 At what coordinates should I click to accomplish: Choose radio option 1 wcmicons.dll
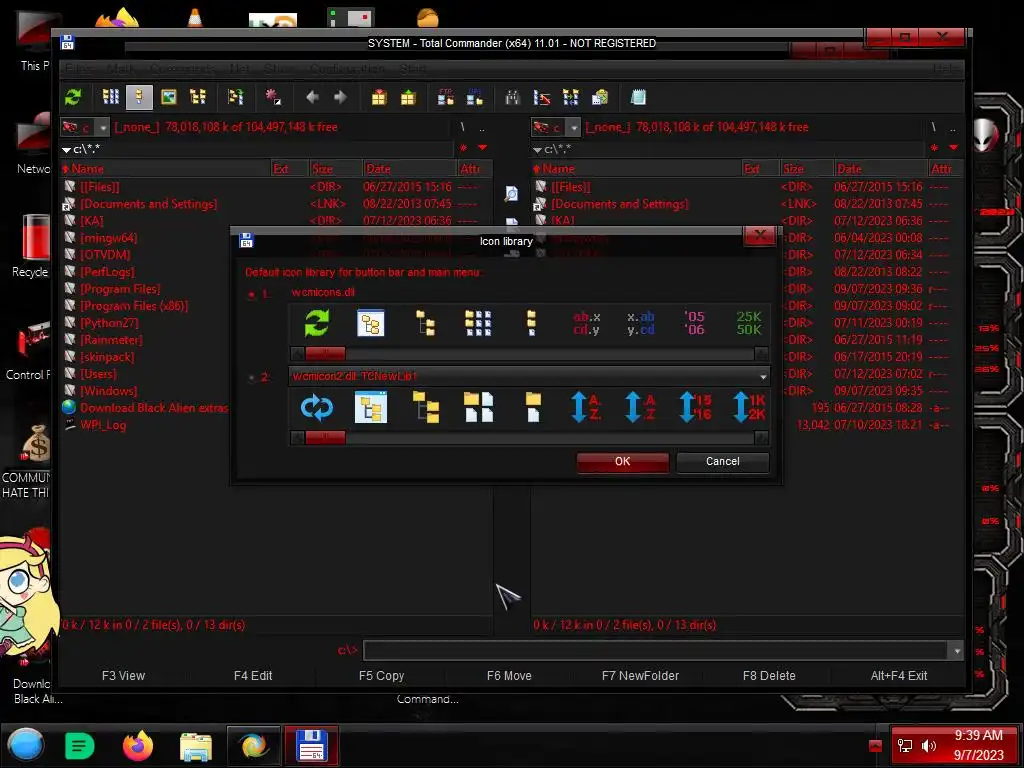tap(251, 294)
